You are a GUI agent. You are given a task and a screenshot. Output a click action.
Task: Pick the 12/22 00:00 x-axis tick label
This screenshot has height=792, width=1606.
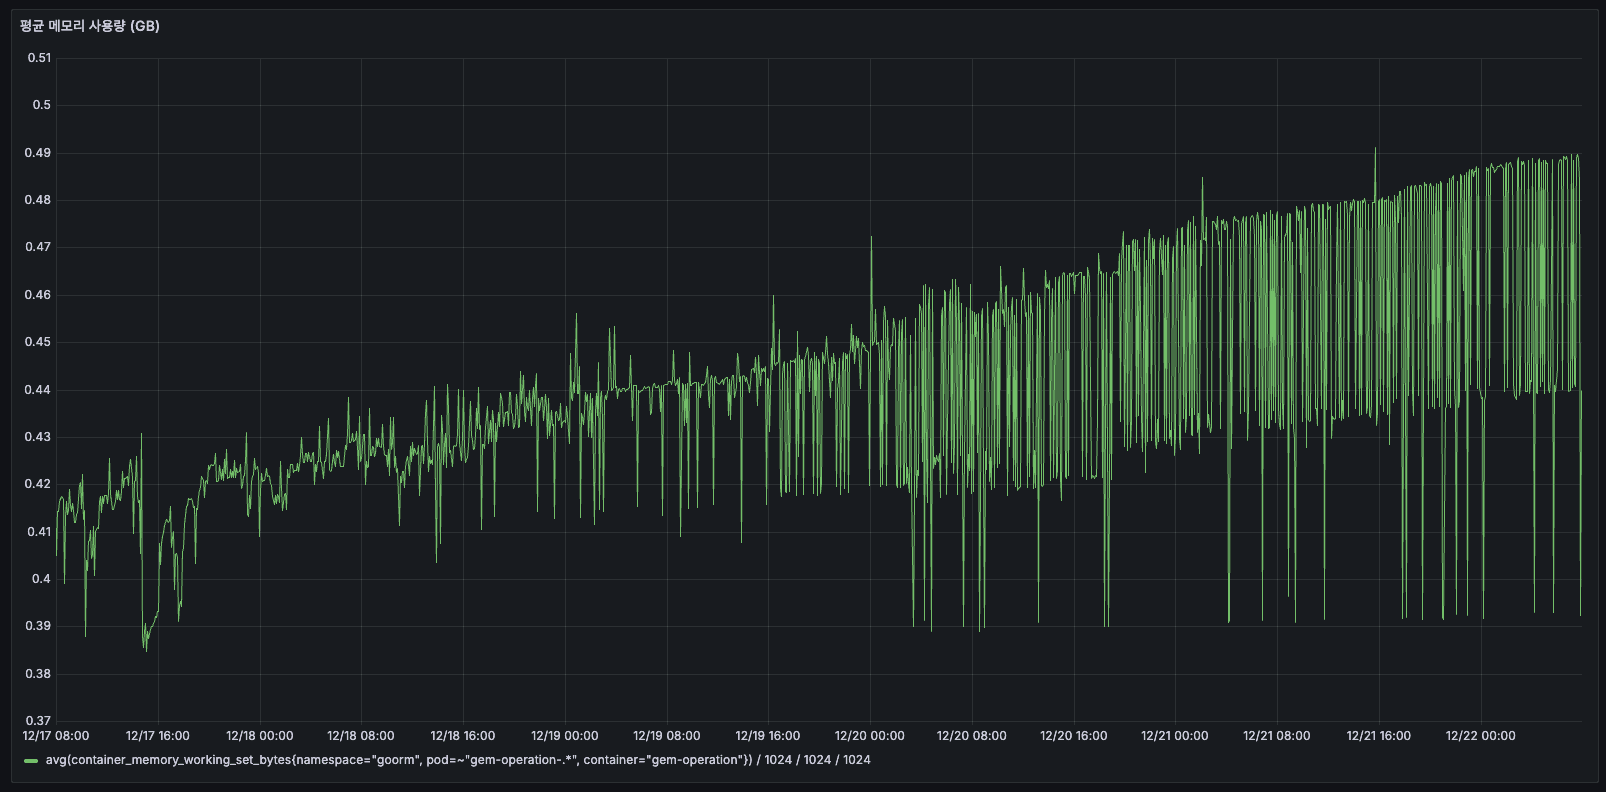(1480, 736)
